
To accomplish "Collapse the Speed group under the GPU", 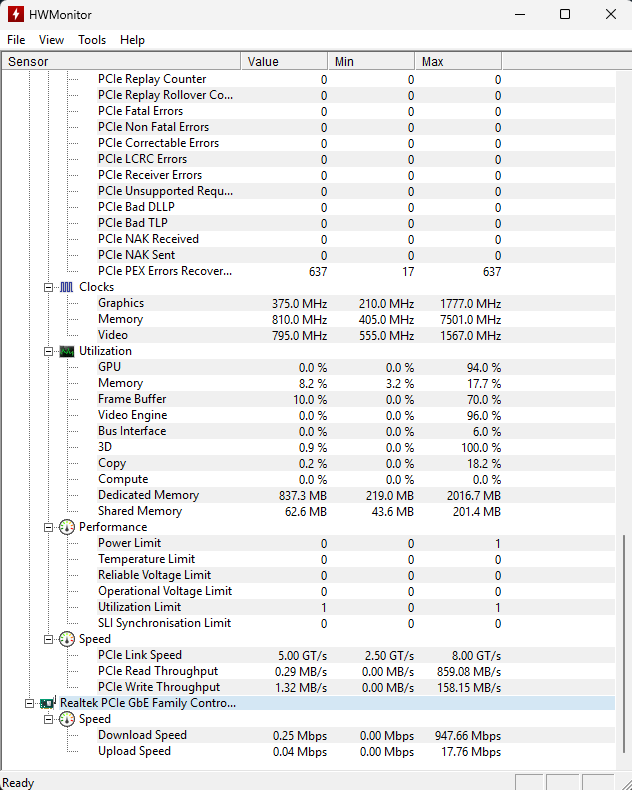I will 48,639.
